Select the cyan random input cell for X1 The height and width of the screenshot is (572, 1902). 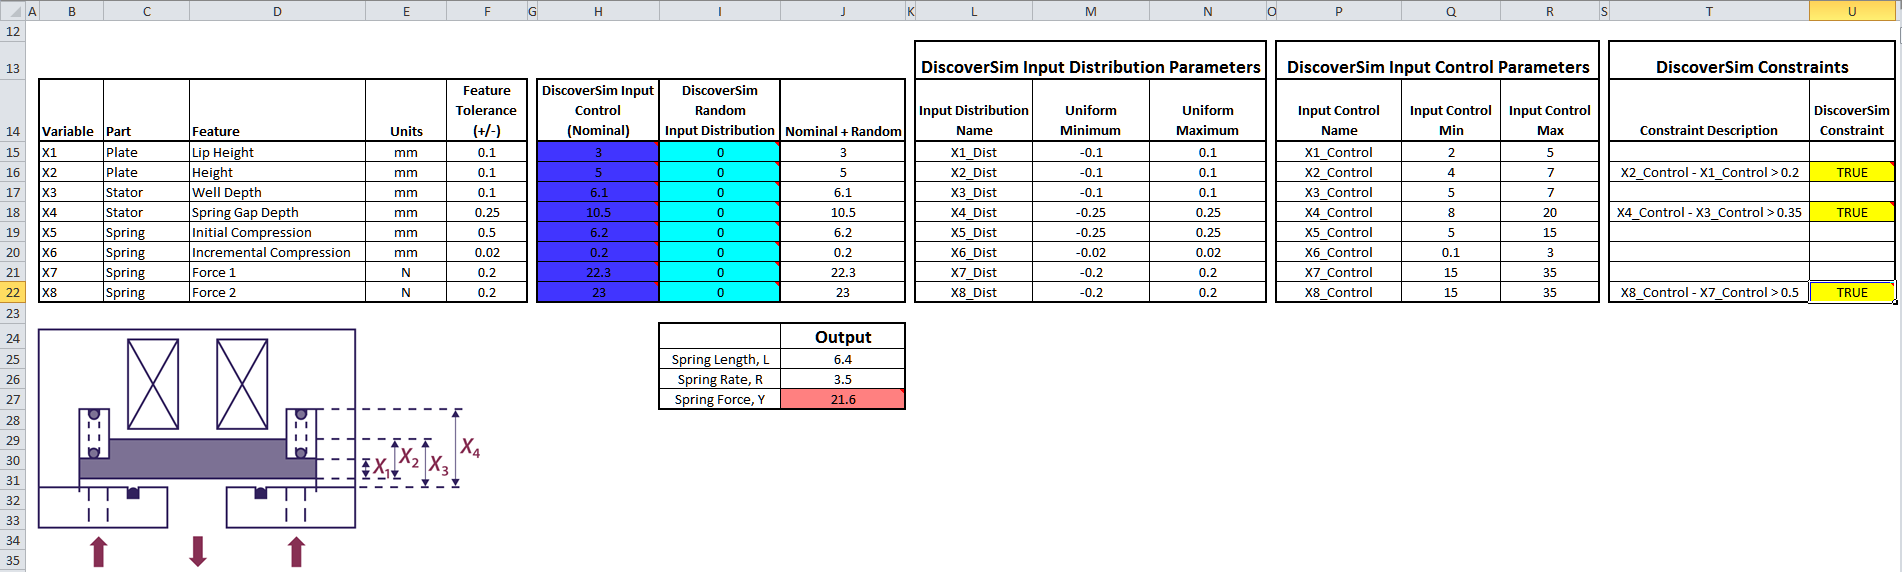click(x=719, y=152)
